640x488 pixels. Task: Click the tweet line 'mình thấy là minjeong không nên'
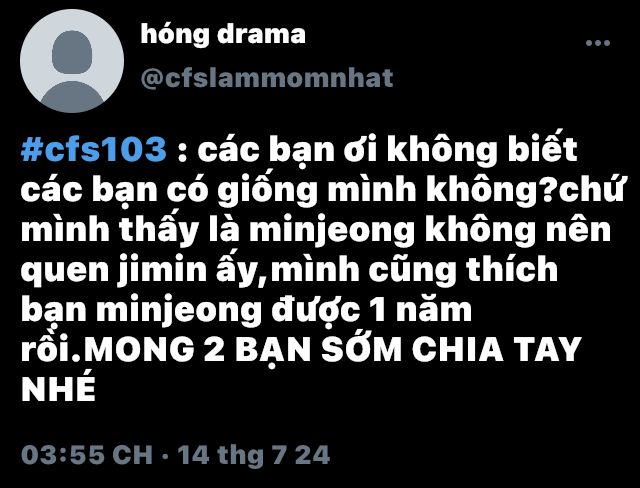316,230
